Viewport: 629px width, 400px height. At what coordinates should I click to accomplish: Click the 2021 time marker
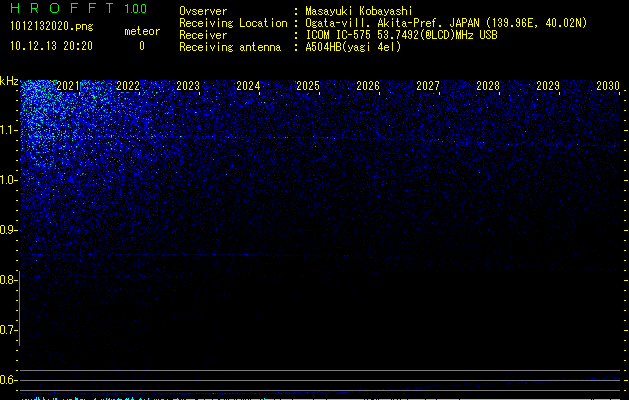coord(68,86)
